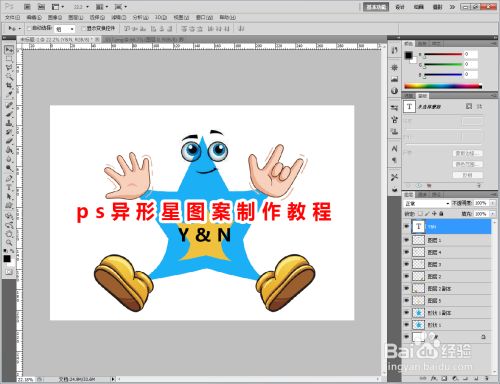Select the 形状 1 layer thumbnail
This screenshot has width=500, height=384.
(x=419, y=325)
